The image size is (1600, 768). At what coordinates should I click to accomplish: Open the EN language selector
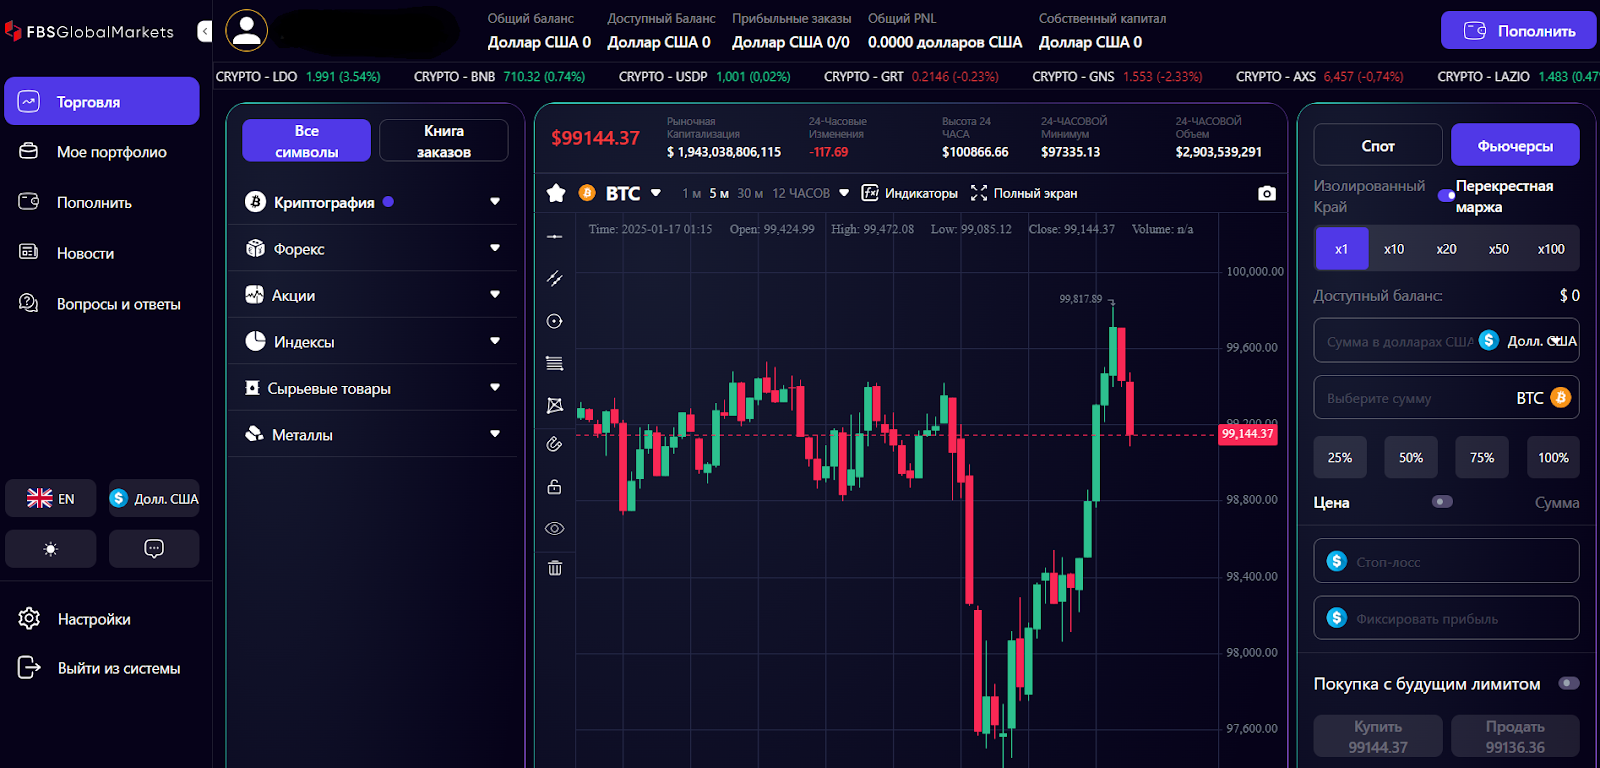[x=51, y=498]
